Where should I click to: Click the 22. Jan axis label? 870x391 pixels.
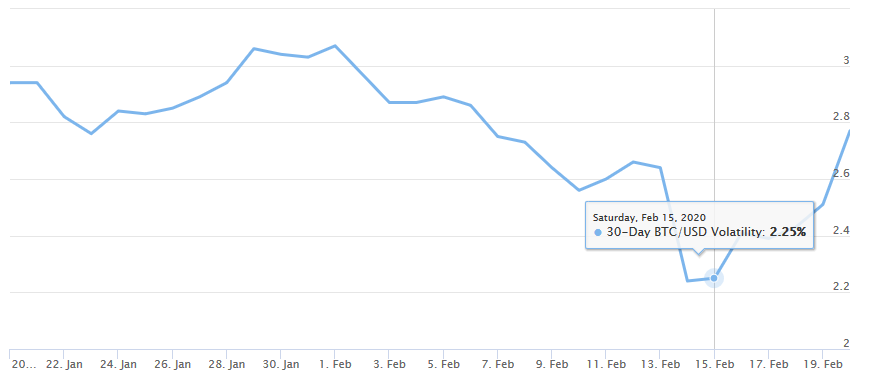tap(63, 364)
